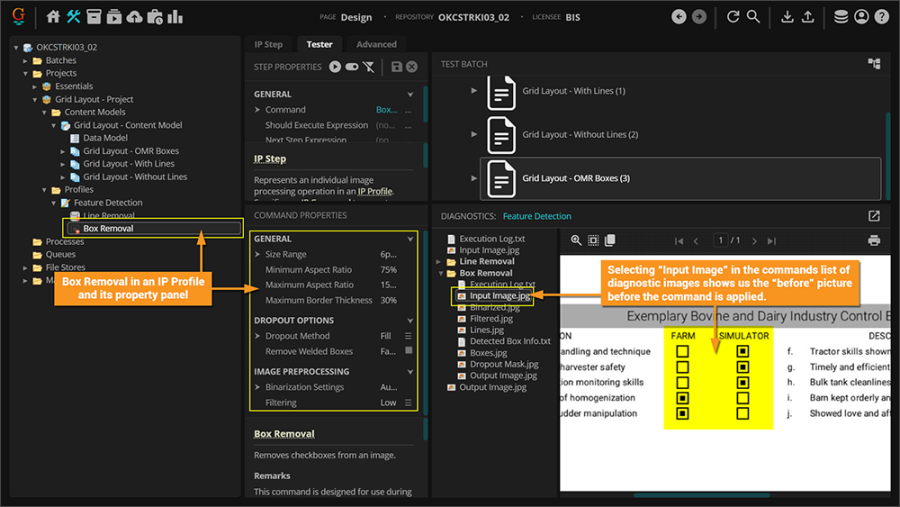The width and height of the screenshot is (900, 507).
Task: Open the Design tools wrench icon
Action: click(74, 17)
